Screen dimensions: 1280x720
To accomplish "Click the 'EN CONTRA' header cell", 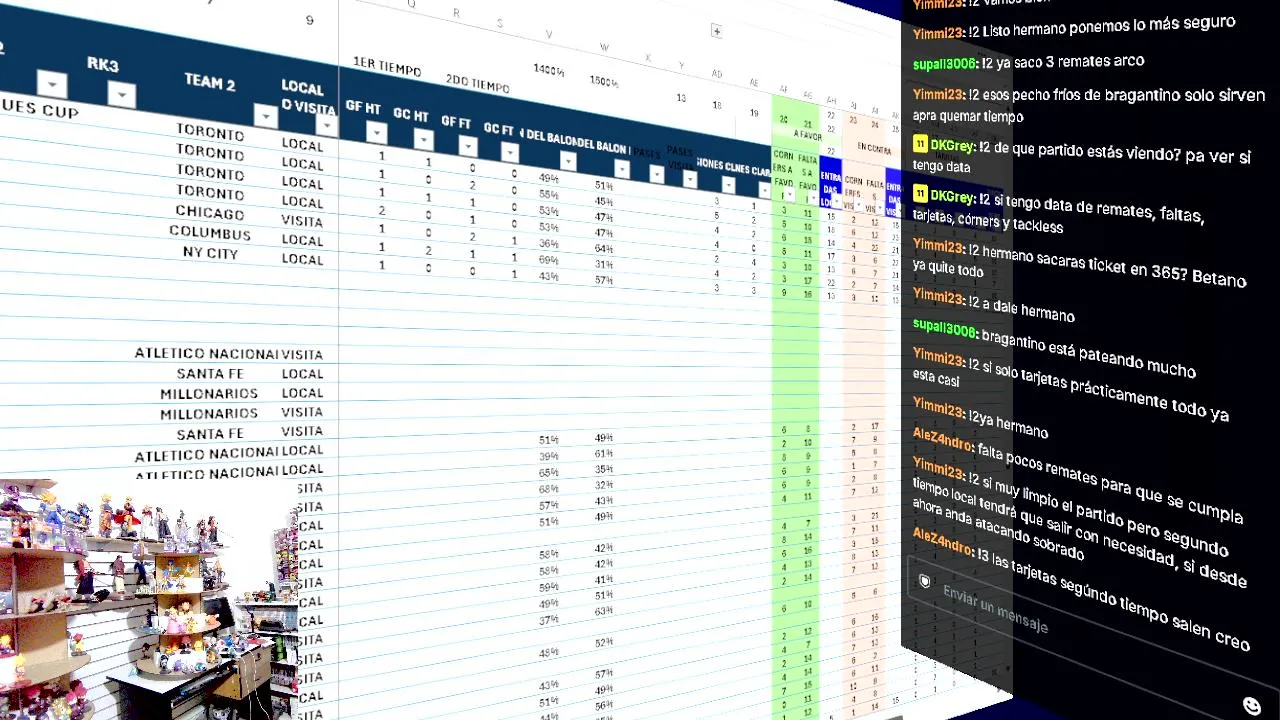I will click(x=873, y=148).
